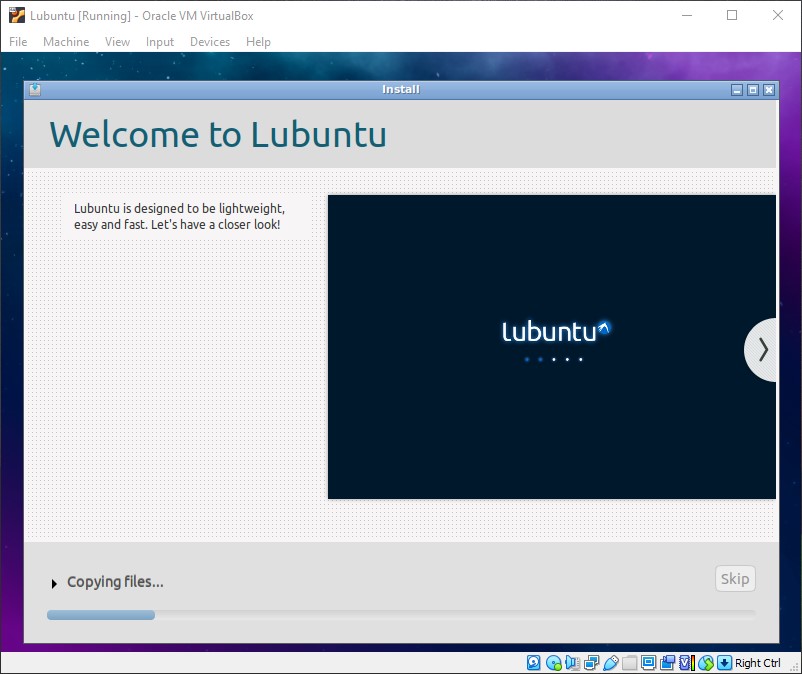Click the display settings status icon
Viewport: 802px width, 674px height.
[646, 662]
